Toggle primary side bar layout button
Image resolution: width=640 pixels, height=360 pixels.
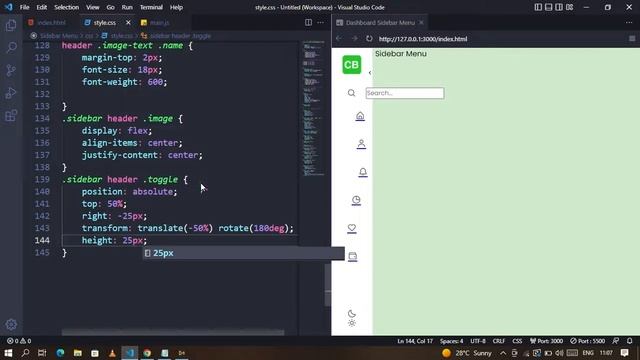[538, 7]
